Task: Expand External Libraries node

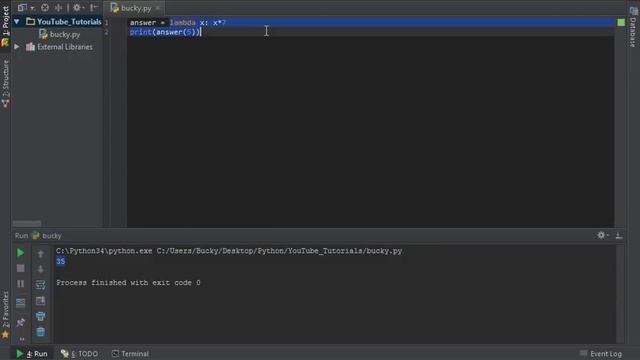Action: (17, 47)
